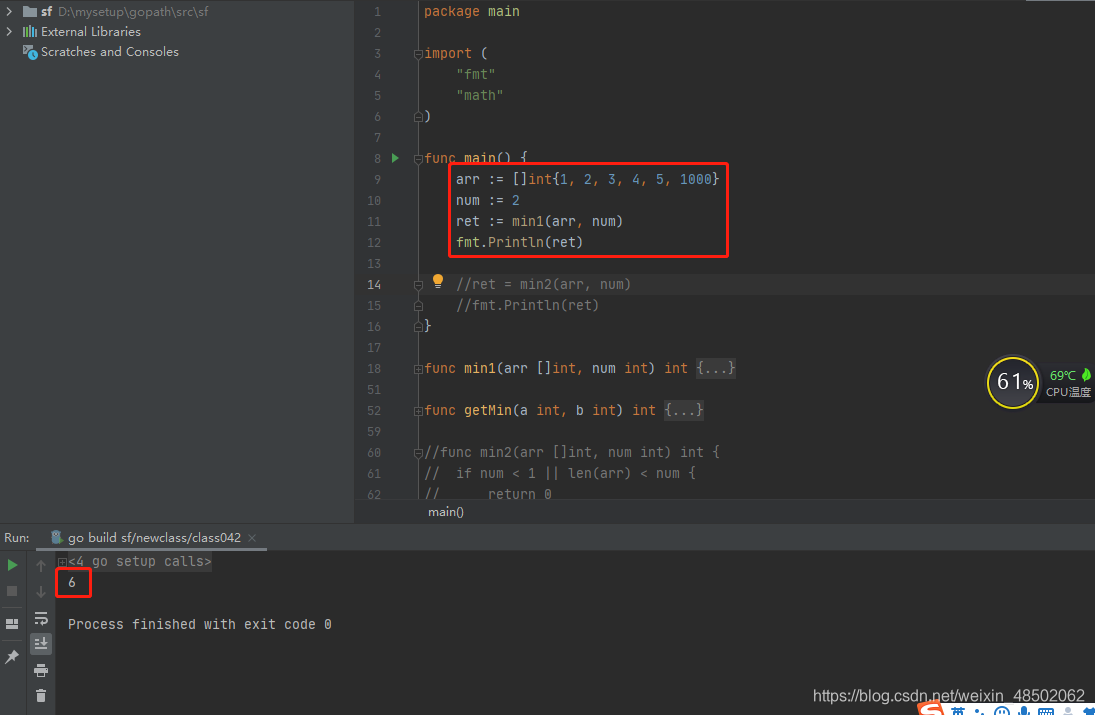Click the up arrow in the Run console
The width and height of the screenshot is (1095, 715).
(x=41, y=566)
